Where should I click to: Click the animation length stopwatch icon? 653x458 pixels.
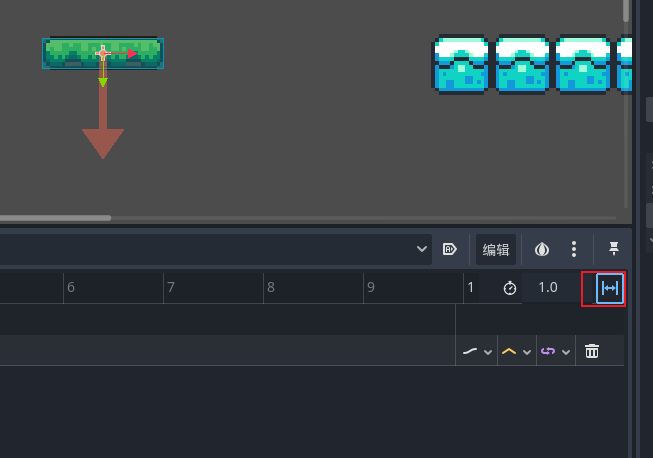click(510, 288)
